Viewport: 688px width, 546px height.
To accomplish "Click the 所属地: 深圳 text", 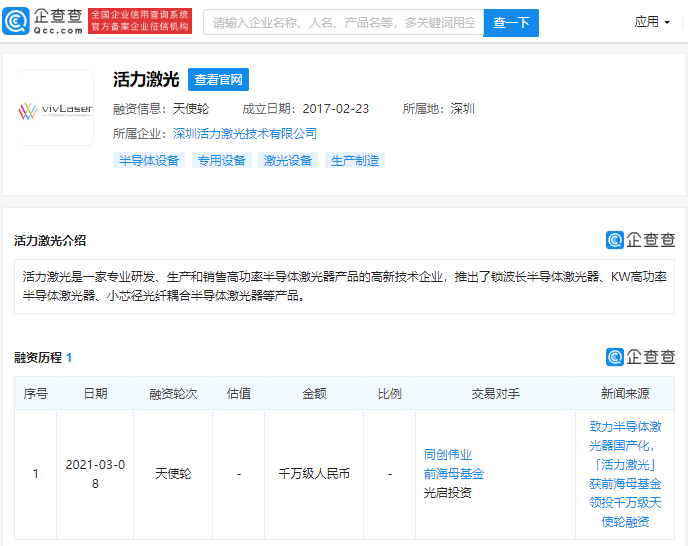I will [438, 109].
